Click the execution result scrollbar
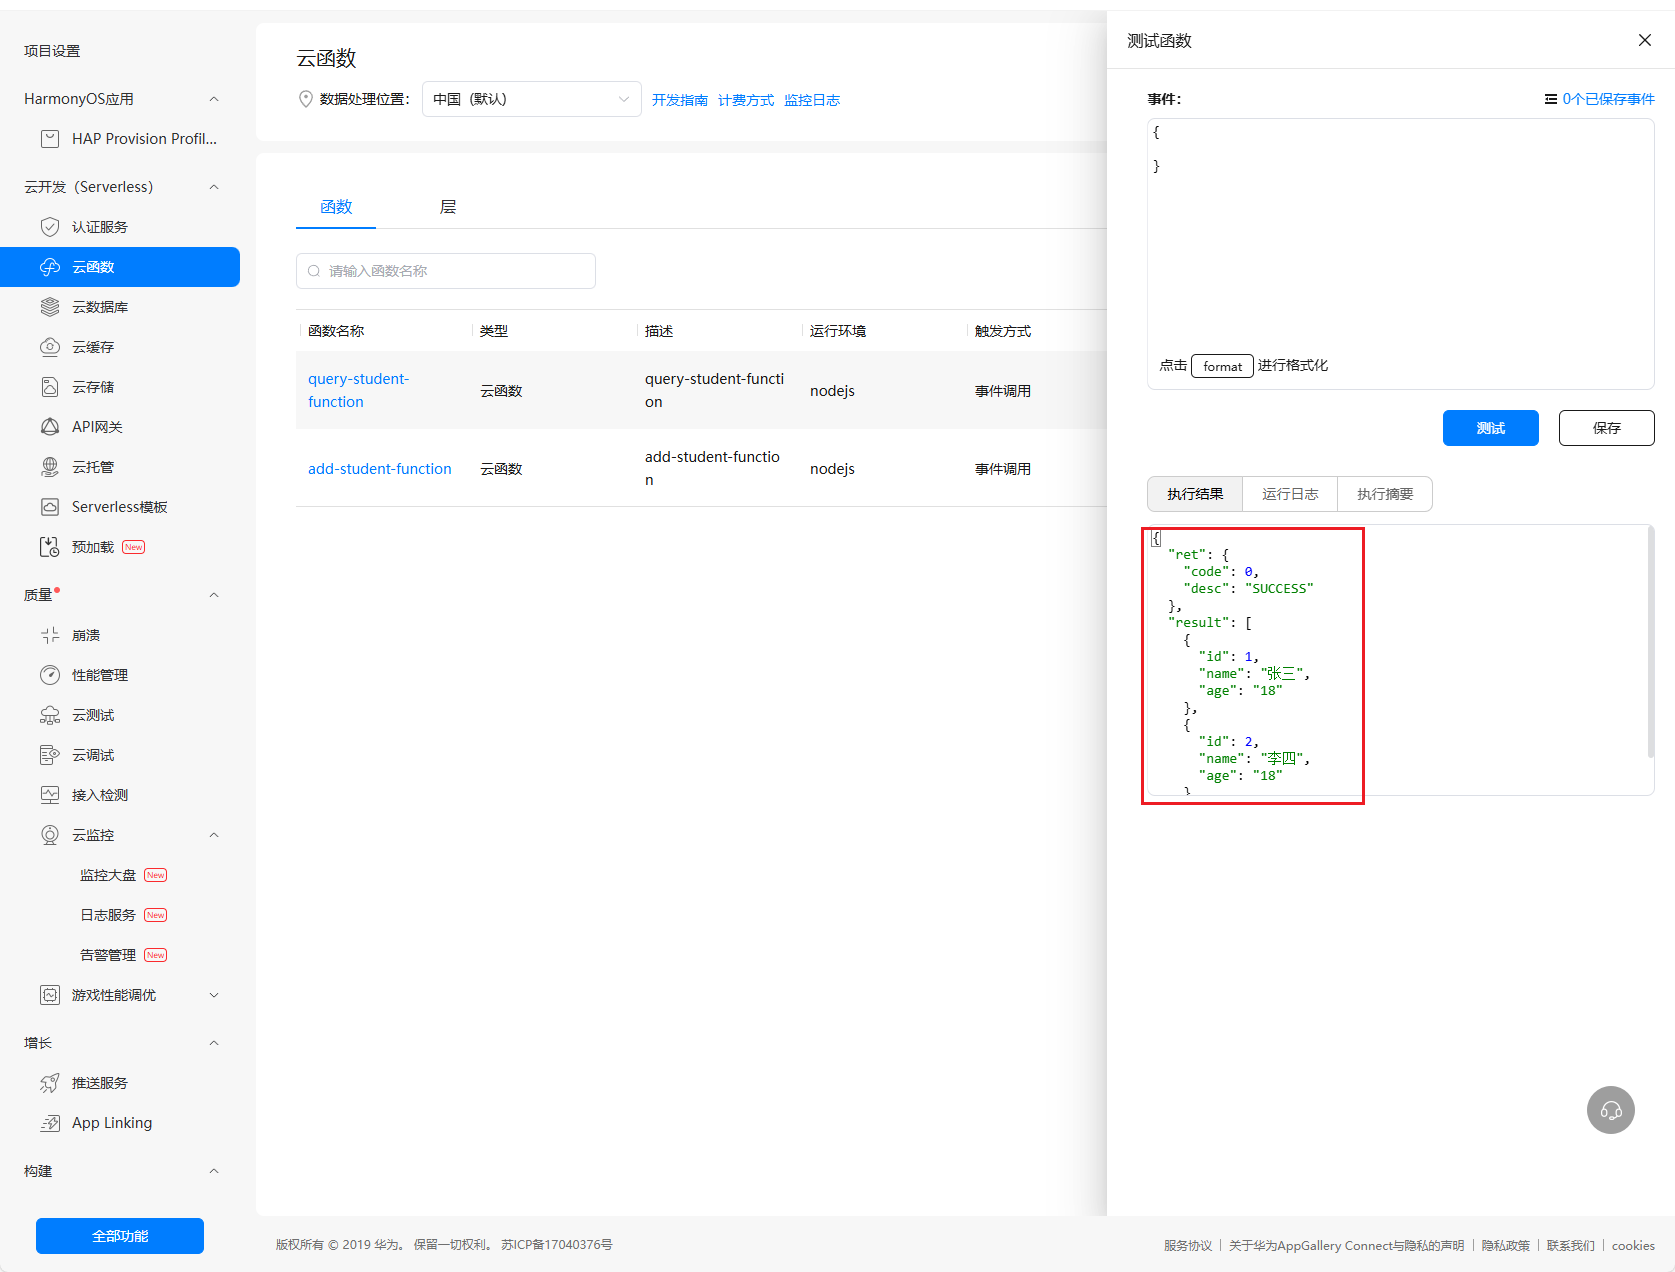 tap(1650, 642)
